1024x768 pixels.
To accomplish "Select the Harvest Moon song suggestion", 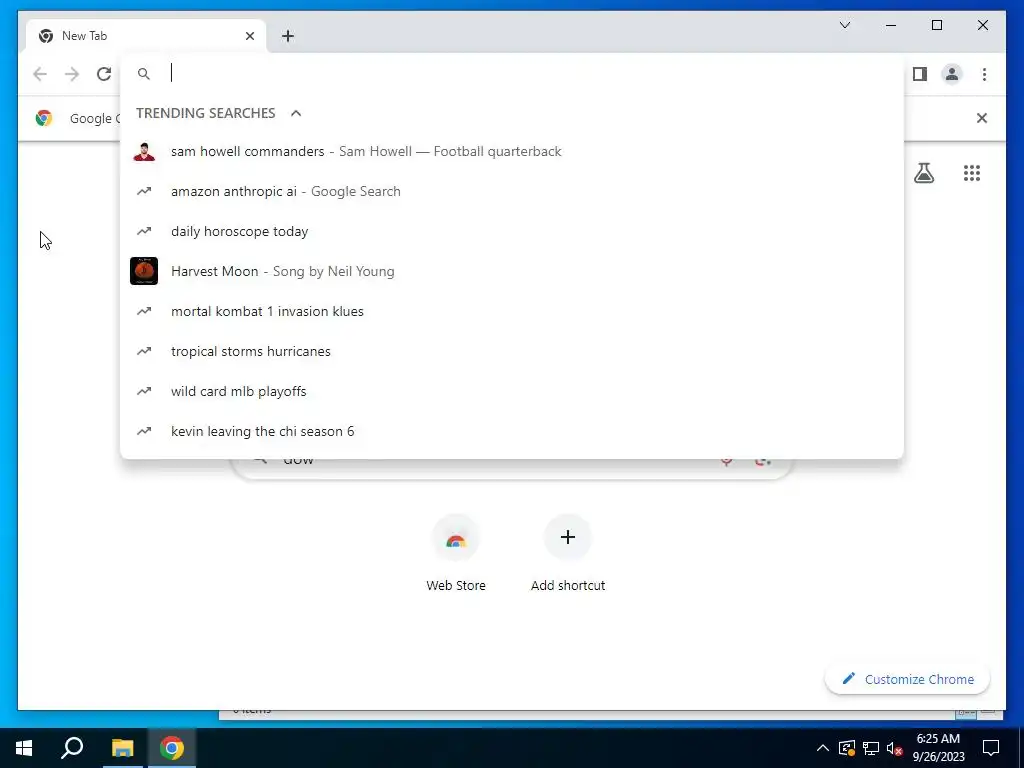I will pyautogui.click(x=512, y=271).
